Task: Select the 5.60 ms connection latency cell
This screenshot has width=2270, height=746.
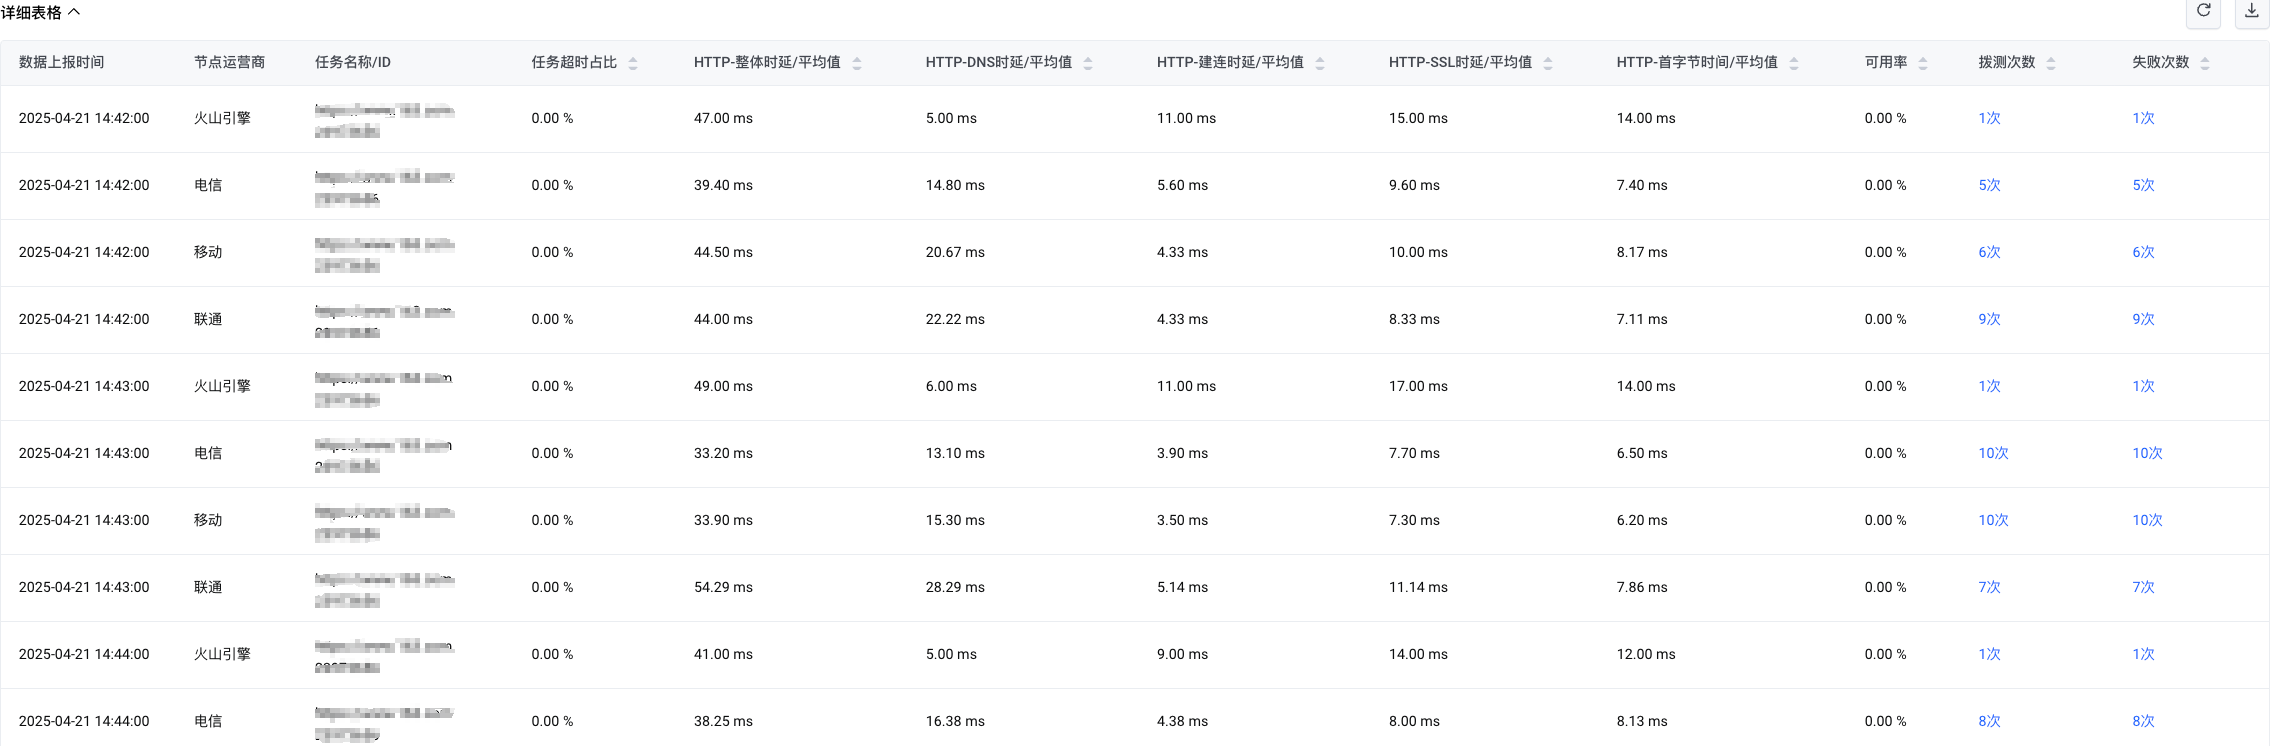Action: point(1182,185)
